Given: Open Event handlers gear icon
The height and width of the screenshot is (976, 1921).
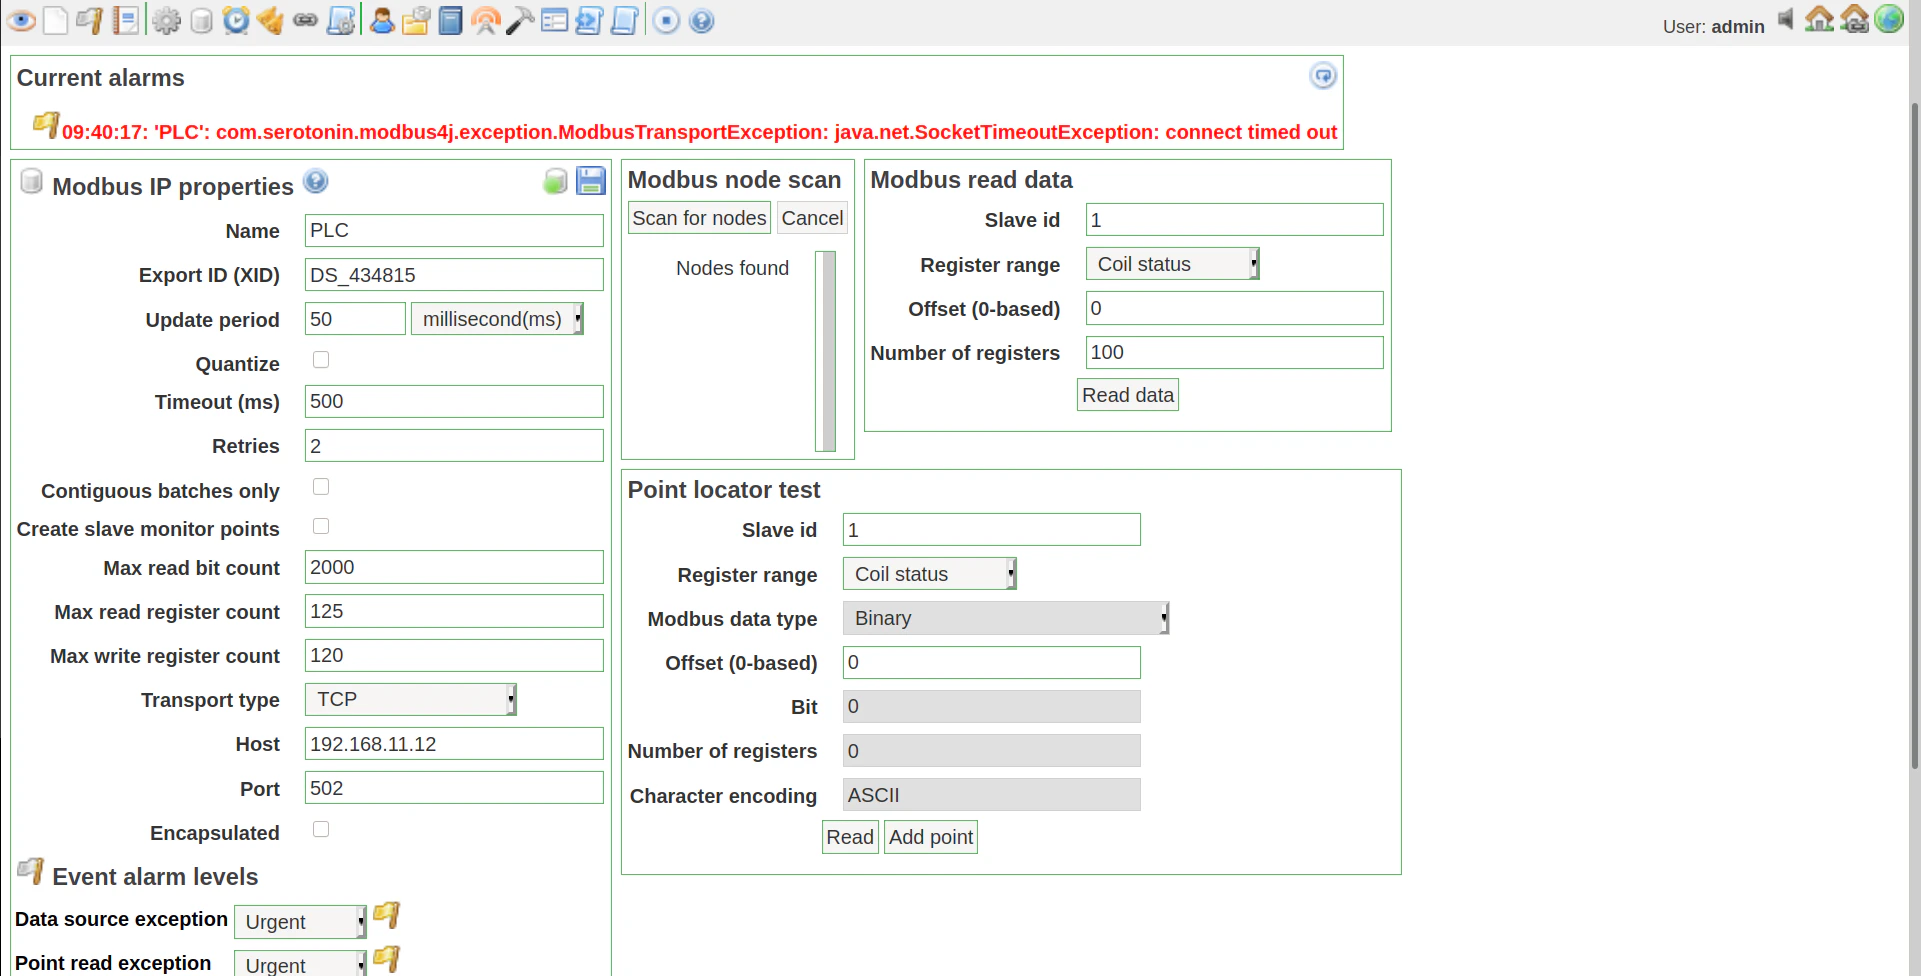Looking at the screenshot, I should (167, 20).
